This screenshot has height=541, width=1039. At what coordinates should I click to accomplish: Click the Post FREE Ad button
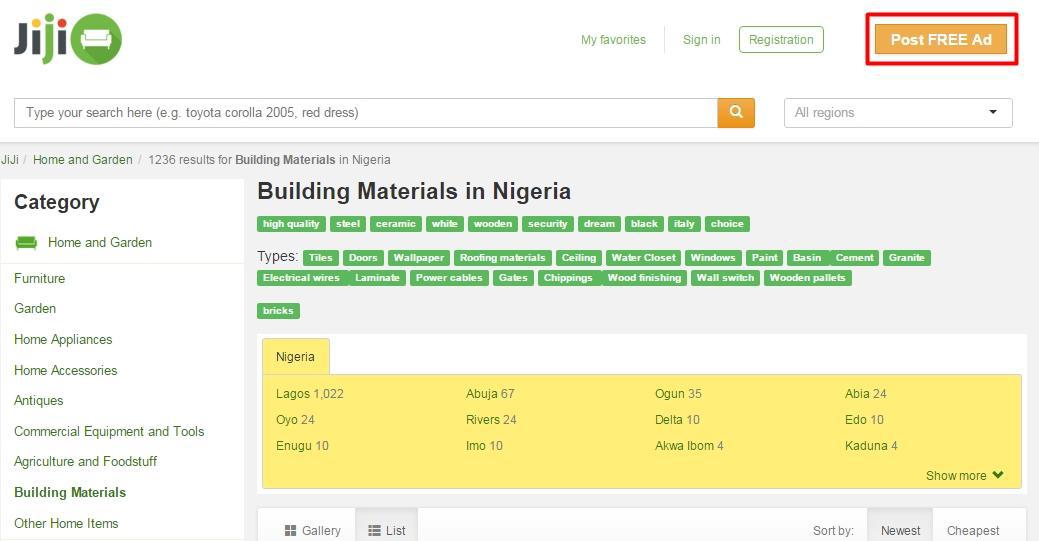tap(940, 40)
